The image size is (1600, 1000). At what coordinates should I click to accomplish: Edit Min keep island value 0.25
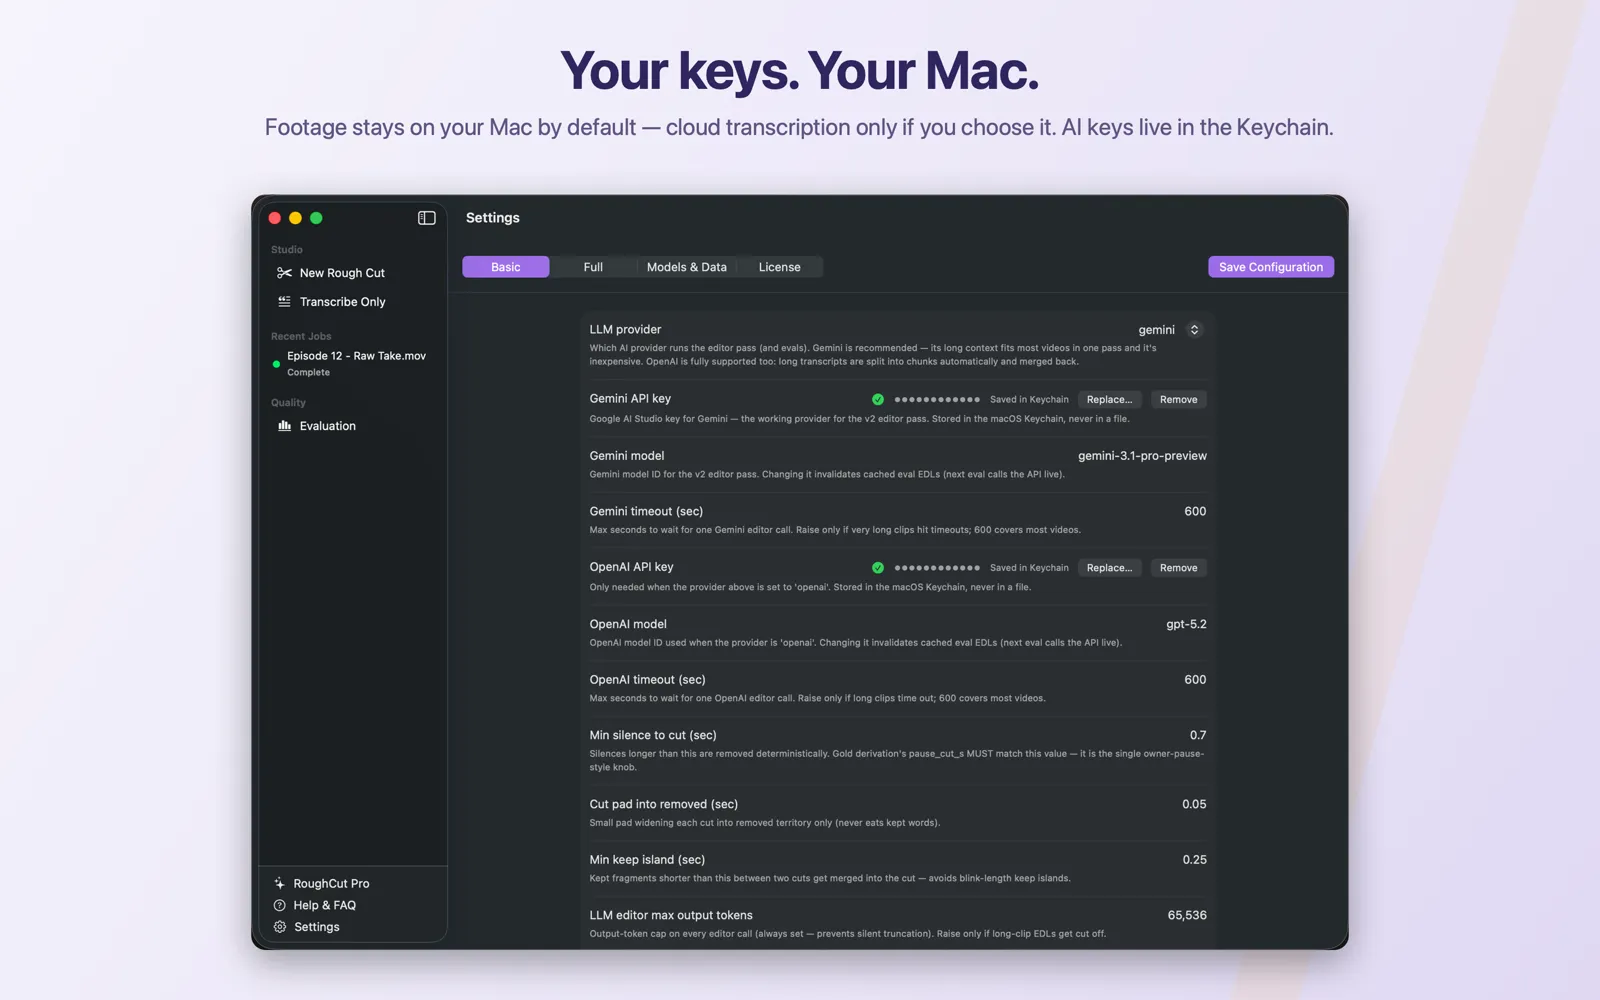coord(1194,860)
